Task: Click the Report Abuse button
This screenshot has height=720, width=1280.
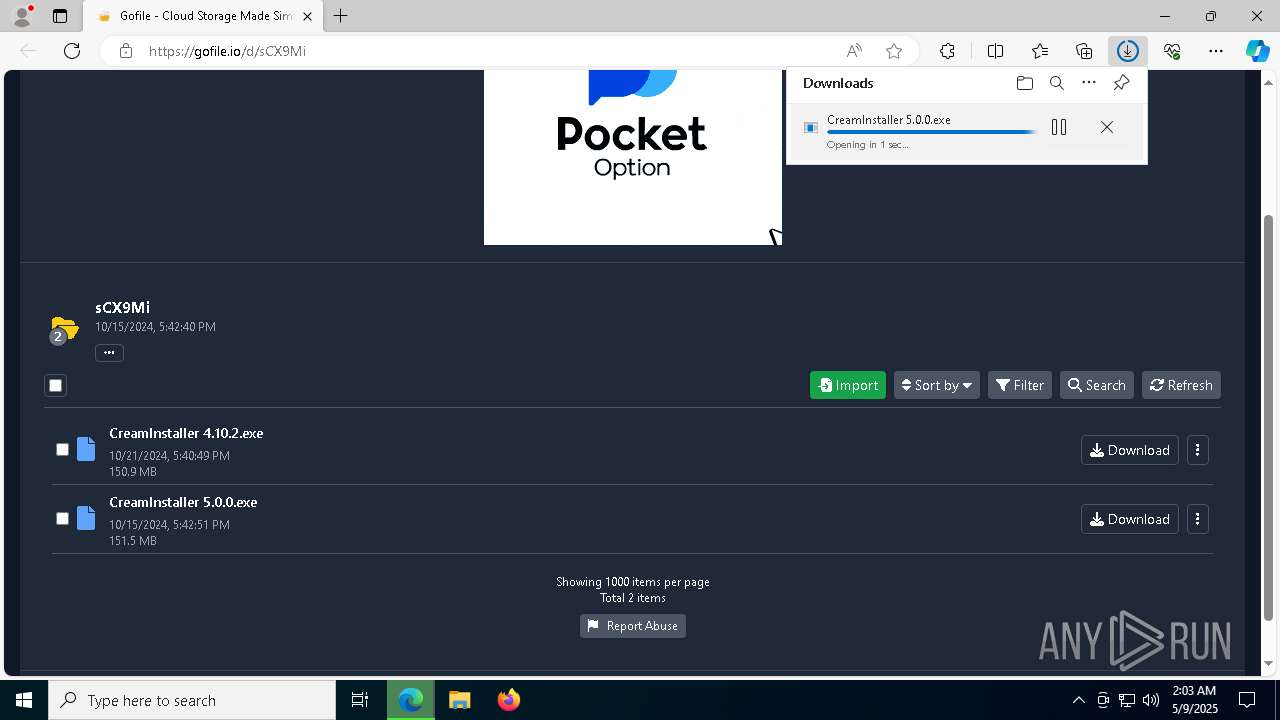Action: pos(633,626)
